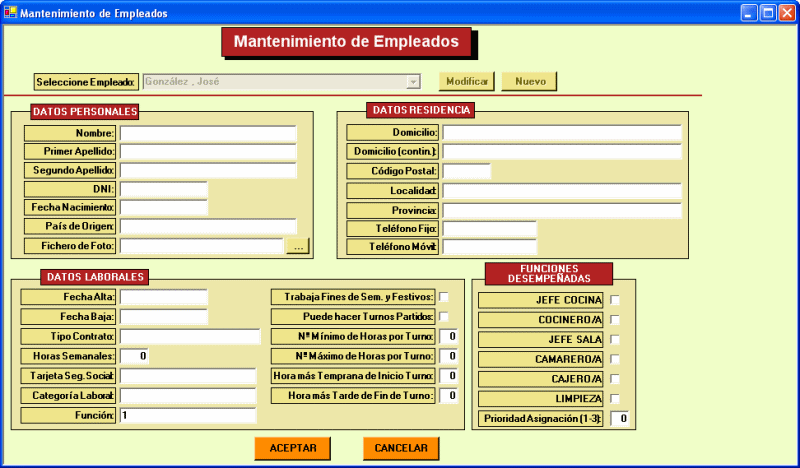800x468 pixels.
Task: Enable Trabaja Fines de Sem. y Festivos checkbox
Action: [444, 297]
